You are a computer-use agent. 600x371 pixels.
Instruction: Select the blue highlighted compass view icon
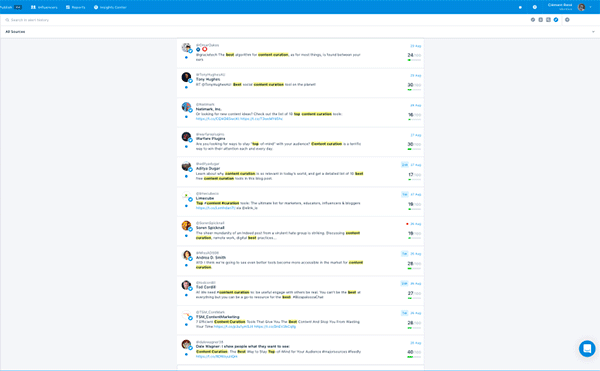(556, 20)
